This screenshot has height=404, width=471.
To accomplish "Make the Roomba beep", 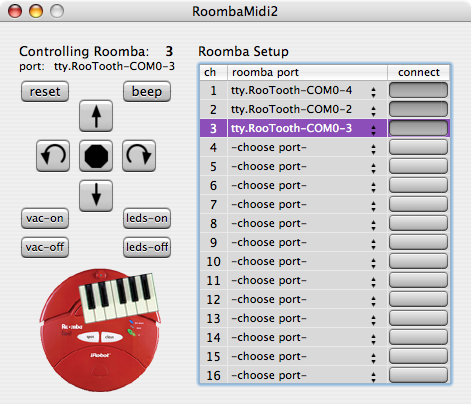I will (x=147, y=91).
